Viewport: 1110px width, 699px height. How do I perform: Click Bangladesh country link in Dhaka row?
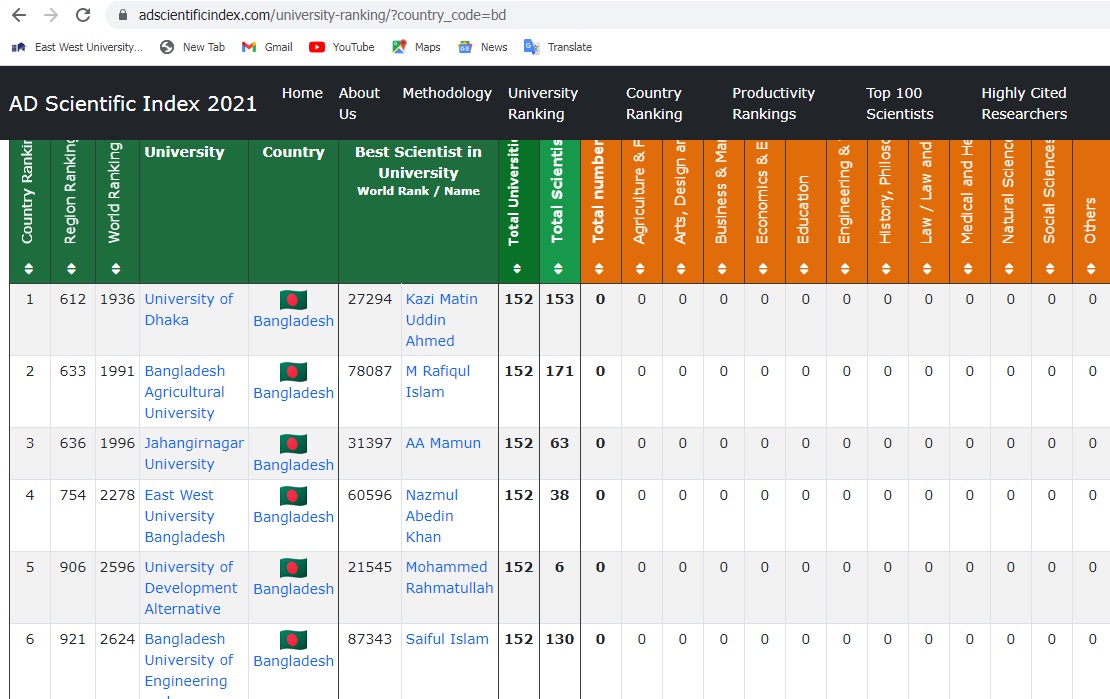294,321
